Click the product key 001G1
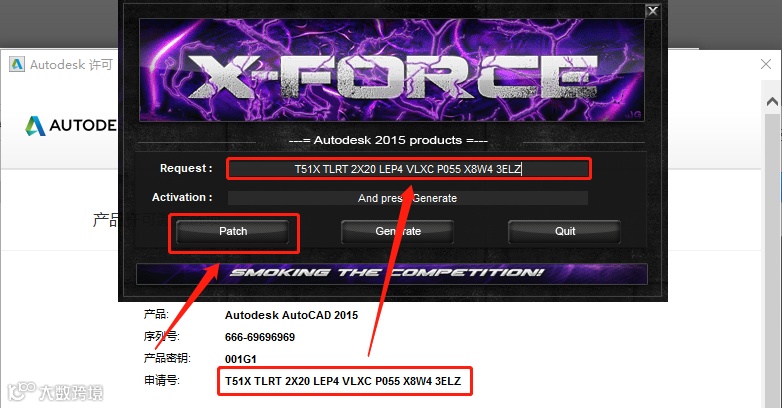This screenshot has height=408, width=782. pyautogui.click(x=240, y=359)
